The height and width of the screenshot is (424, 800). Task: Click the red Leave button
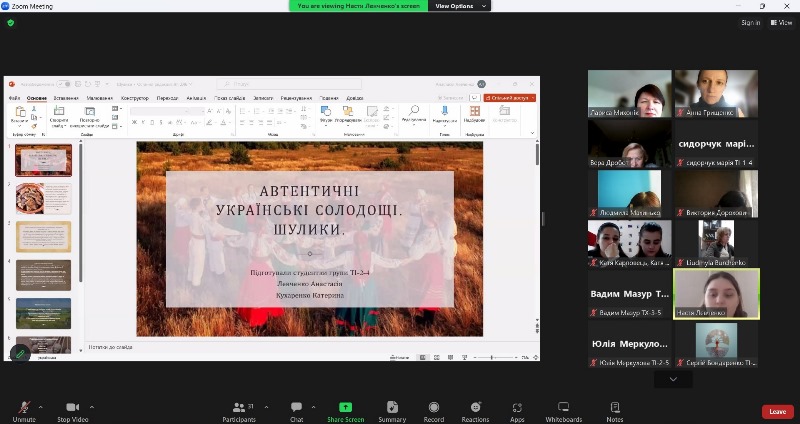777,411
